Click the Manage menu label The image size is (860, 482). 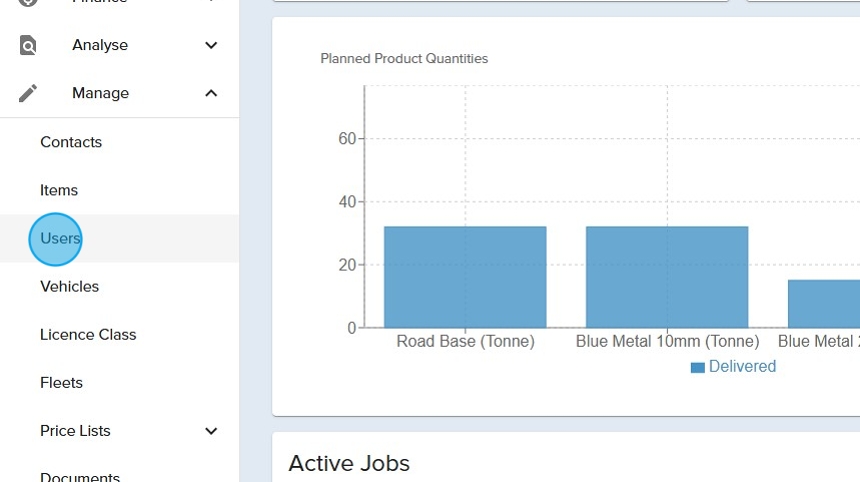[x=100, y=93]
